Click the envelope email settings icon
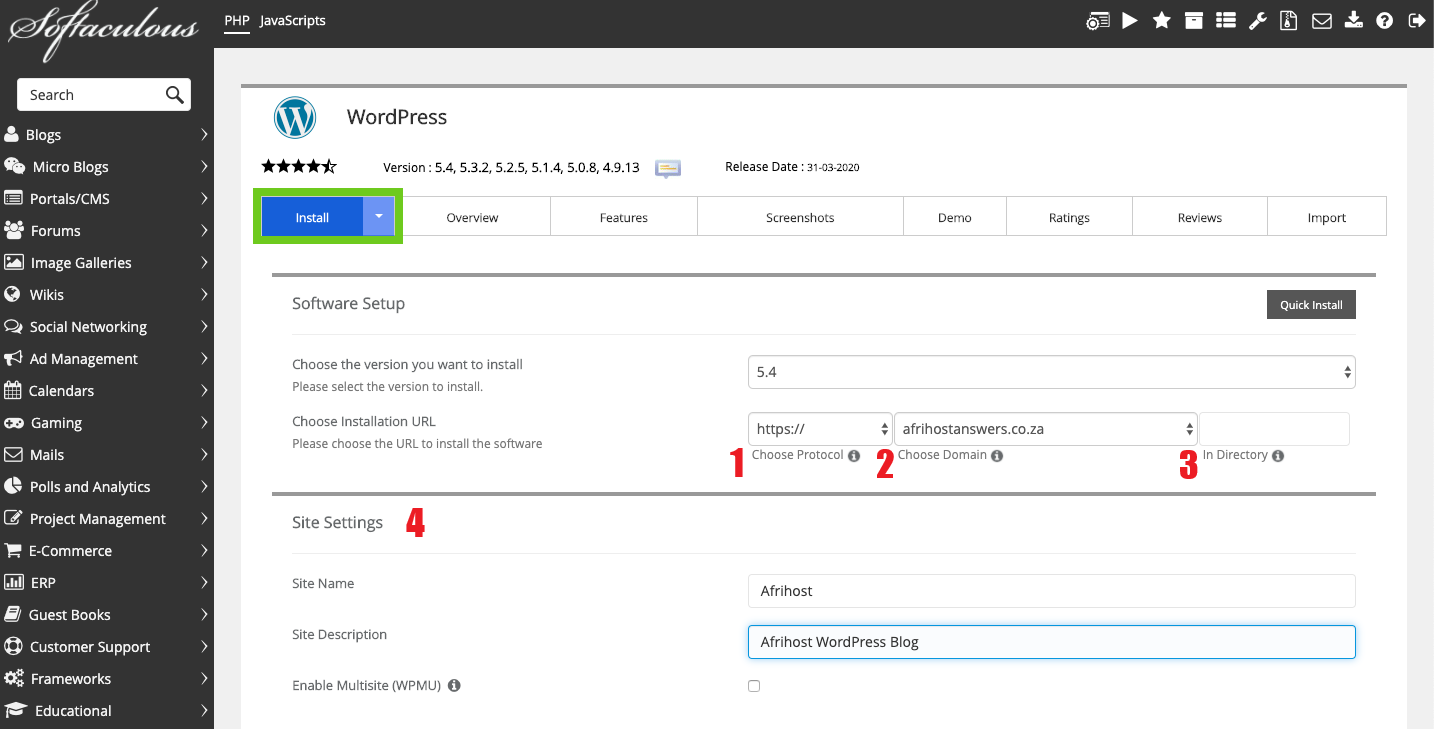Screen dimensions: 1434x729 [1321, 20]
